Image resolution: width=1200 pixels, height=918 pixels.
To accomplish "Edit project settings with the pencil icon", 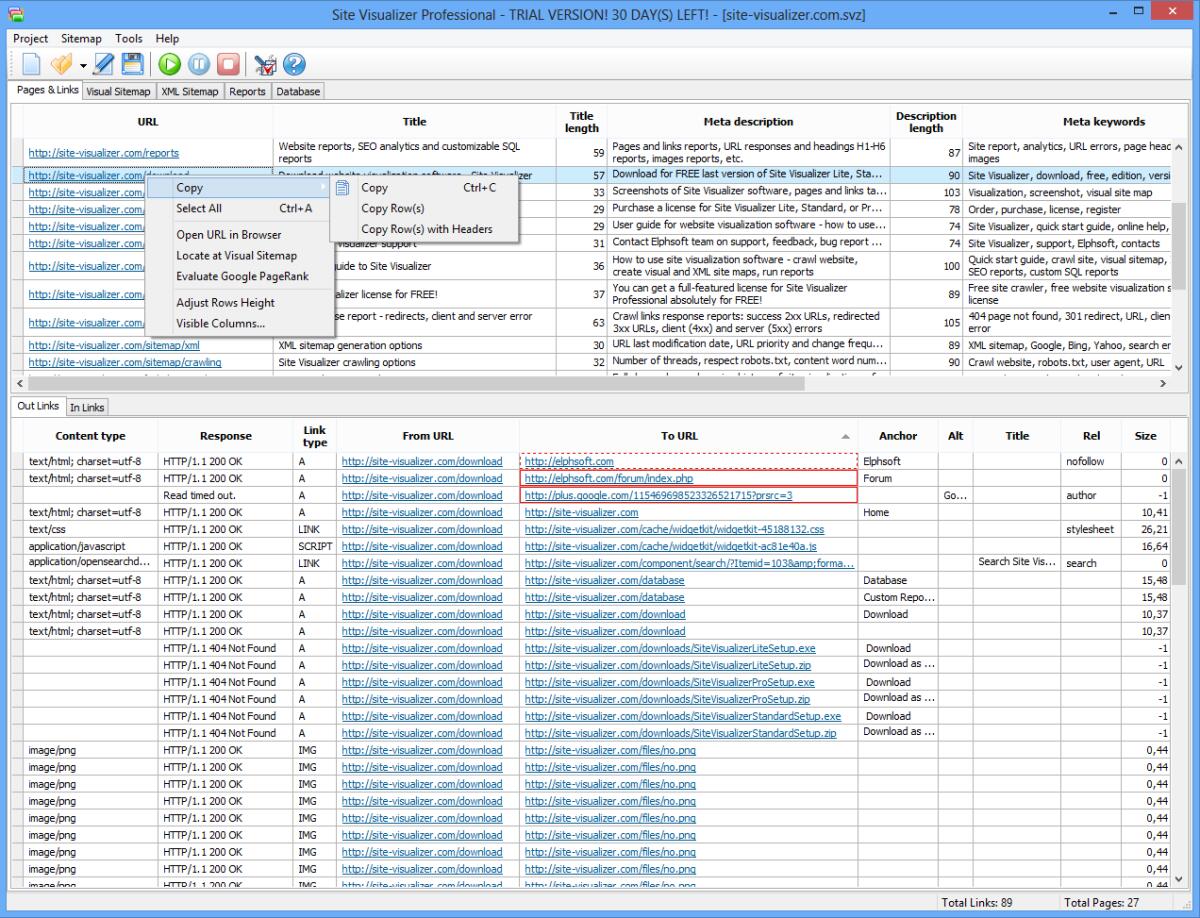I will 103,65.
